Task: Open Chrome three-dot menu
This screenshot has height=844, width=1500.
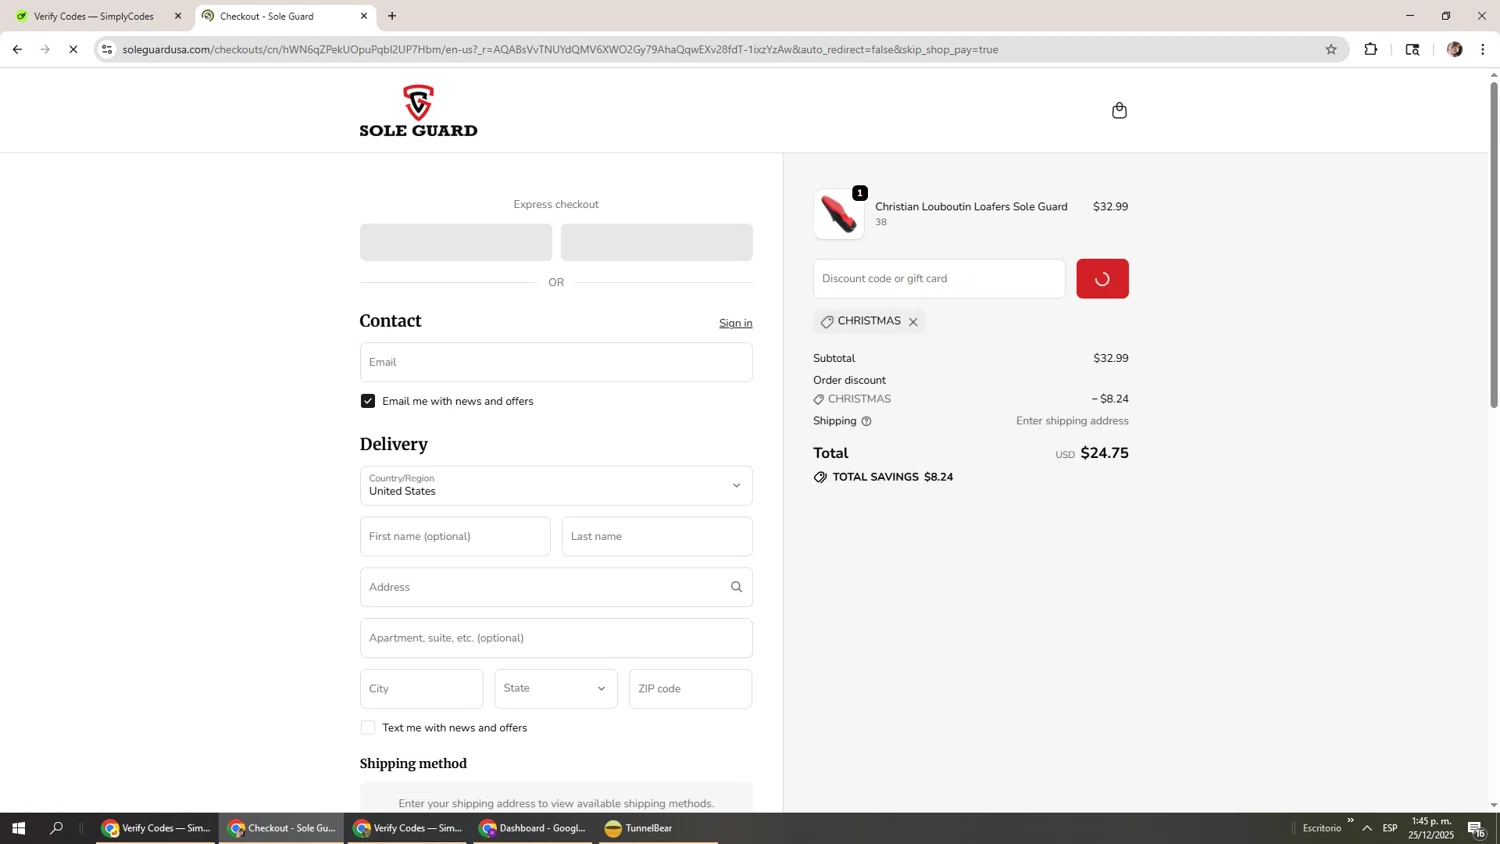Action: click(1483, 49)
